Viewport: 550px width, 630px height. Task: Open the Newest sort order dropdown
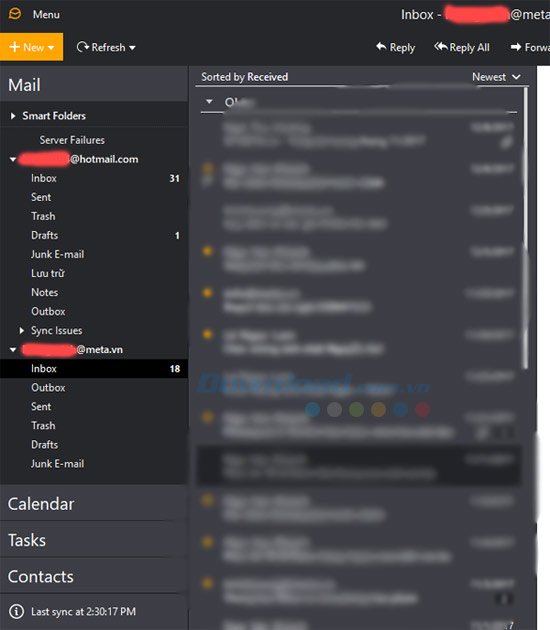(496, 77)
